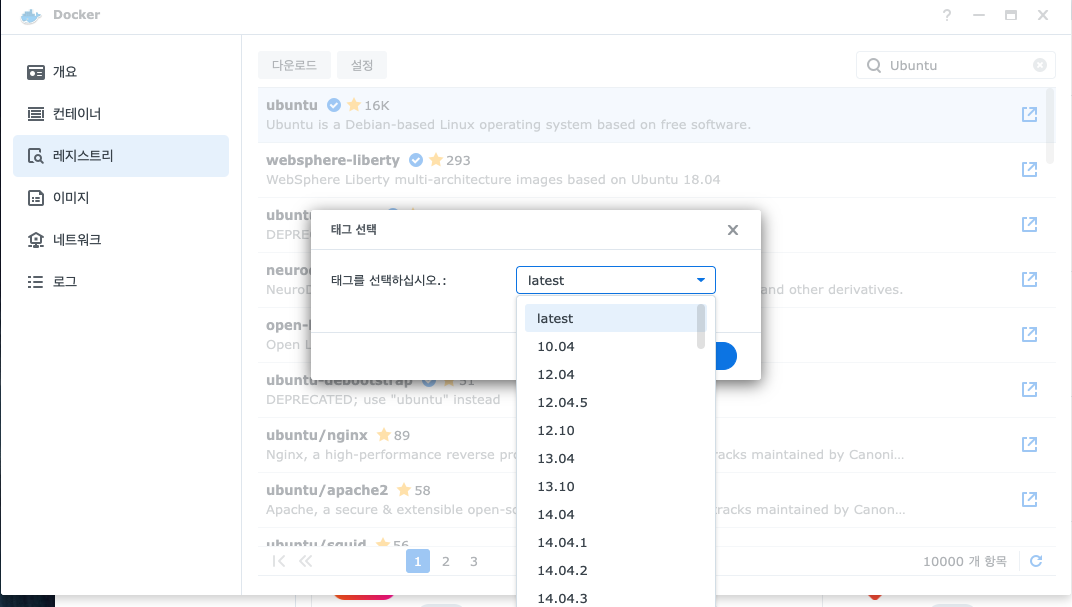This screenshot has width=1072, height=607.
Task: Click the 네트워크 house icon
Action: (36, 240)
